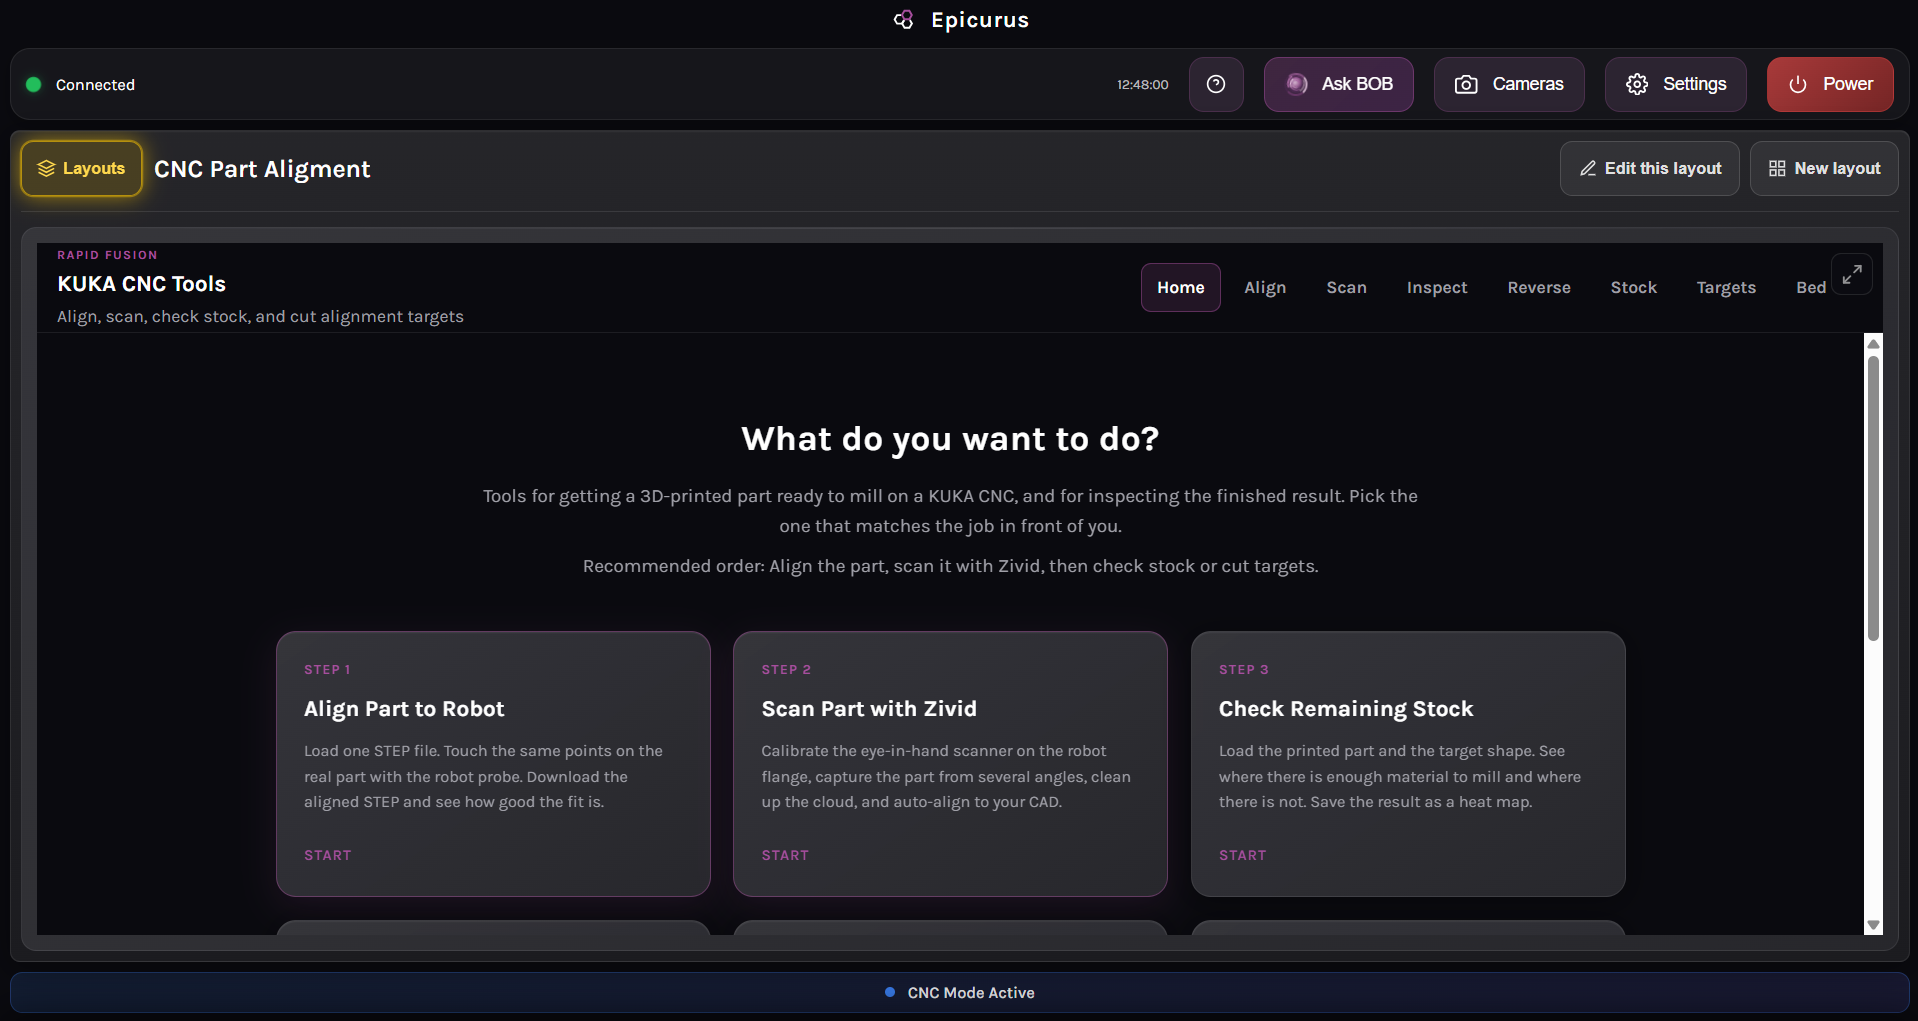Click Edit this layout
The width and height of the screenshot is (1918, 1021).
(1650, 168)
